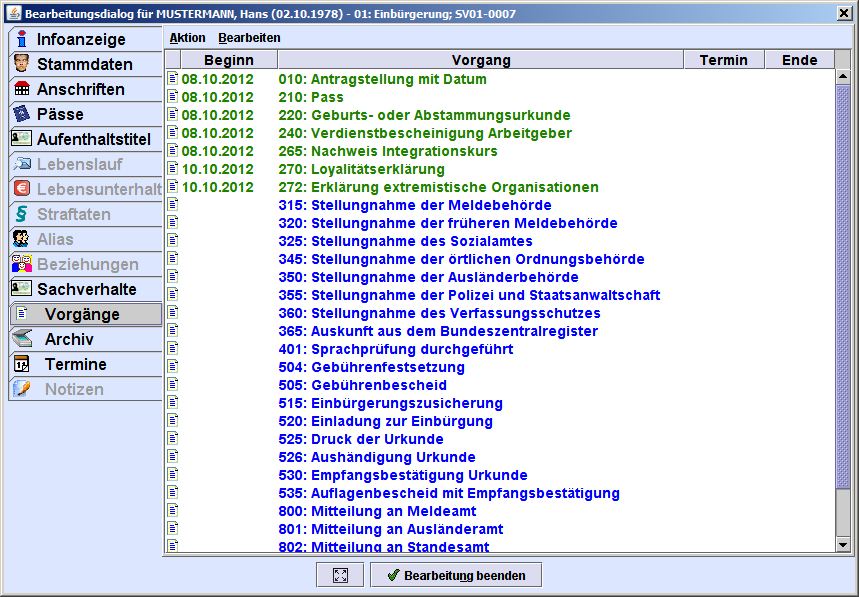Open the Archiv tab
Screen dimensions: 859x597
86,339
